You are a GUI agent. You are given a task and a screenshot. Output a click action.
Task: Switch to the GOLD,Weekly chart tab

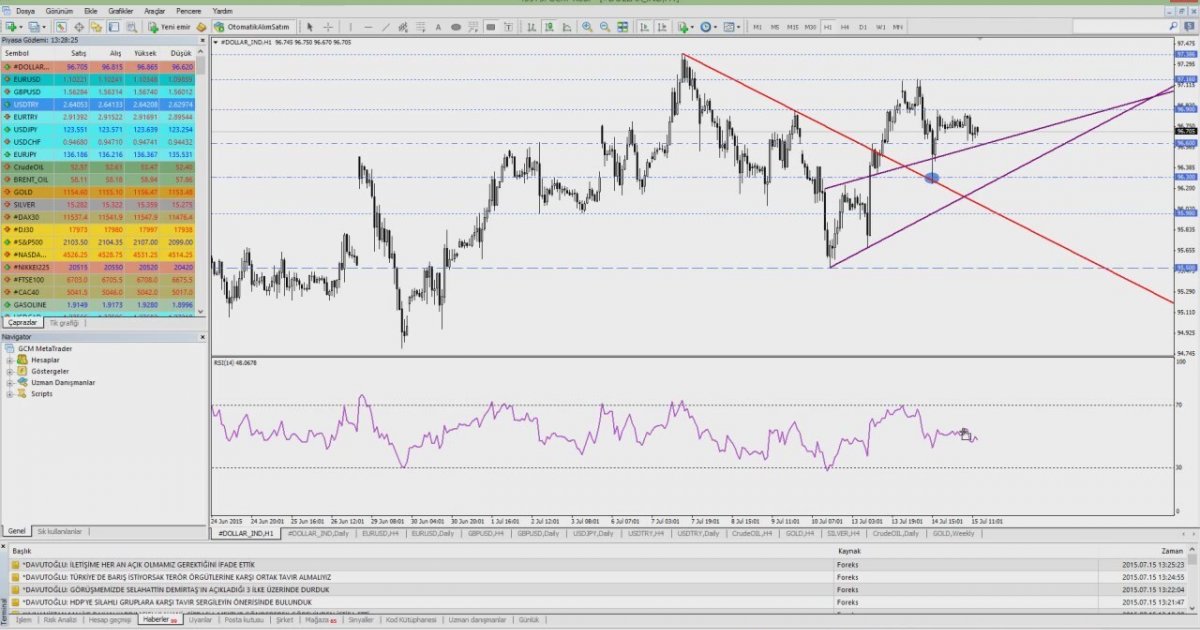[x=954, y=534]
